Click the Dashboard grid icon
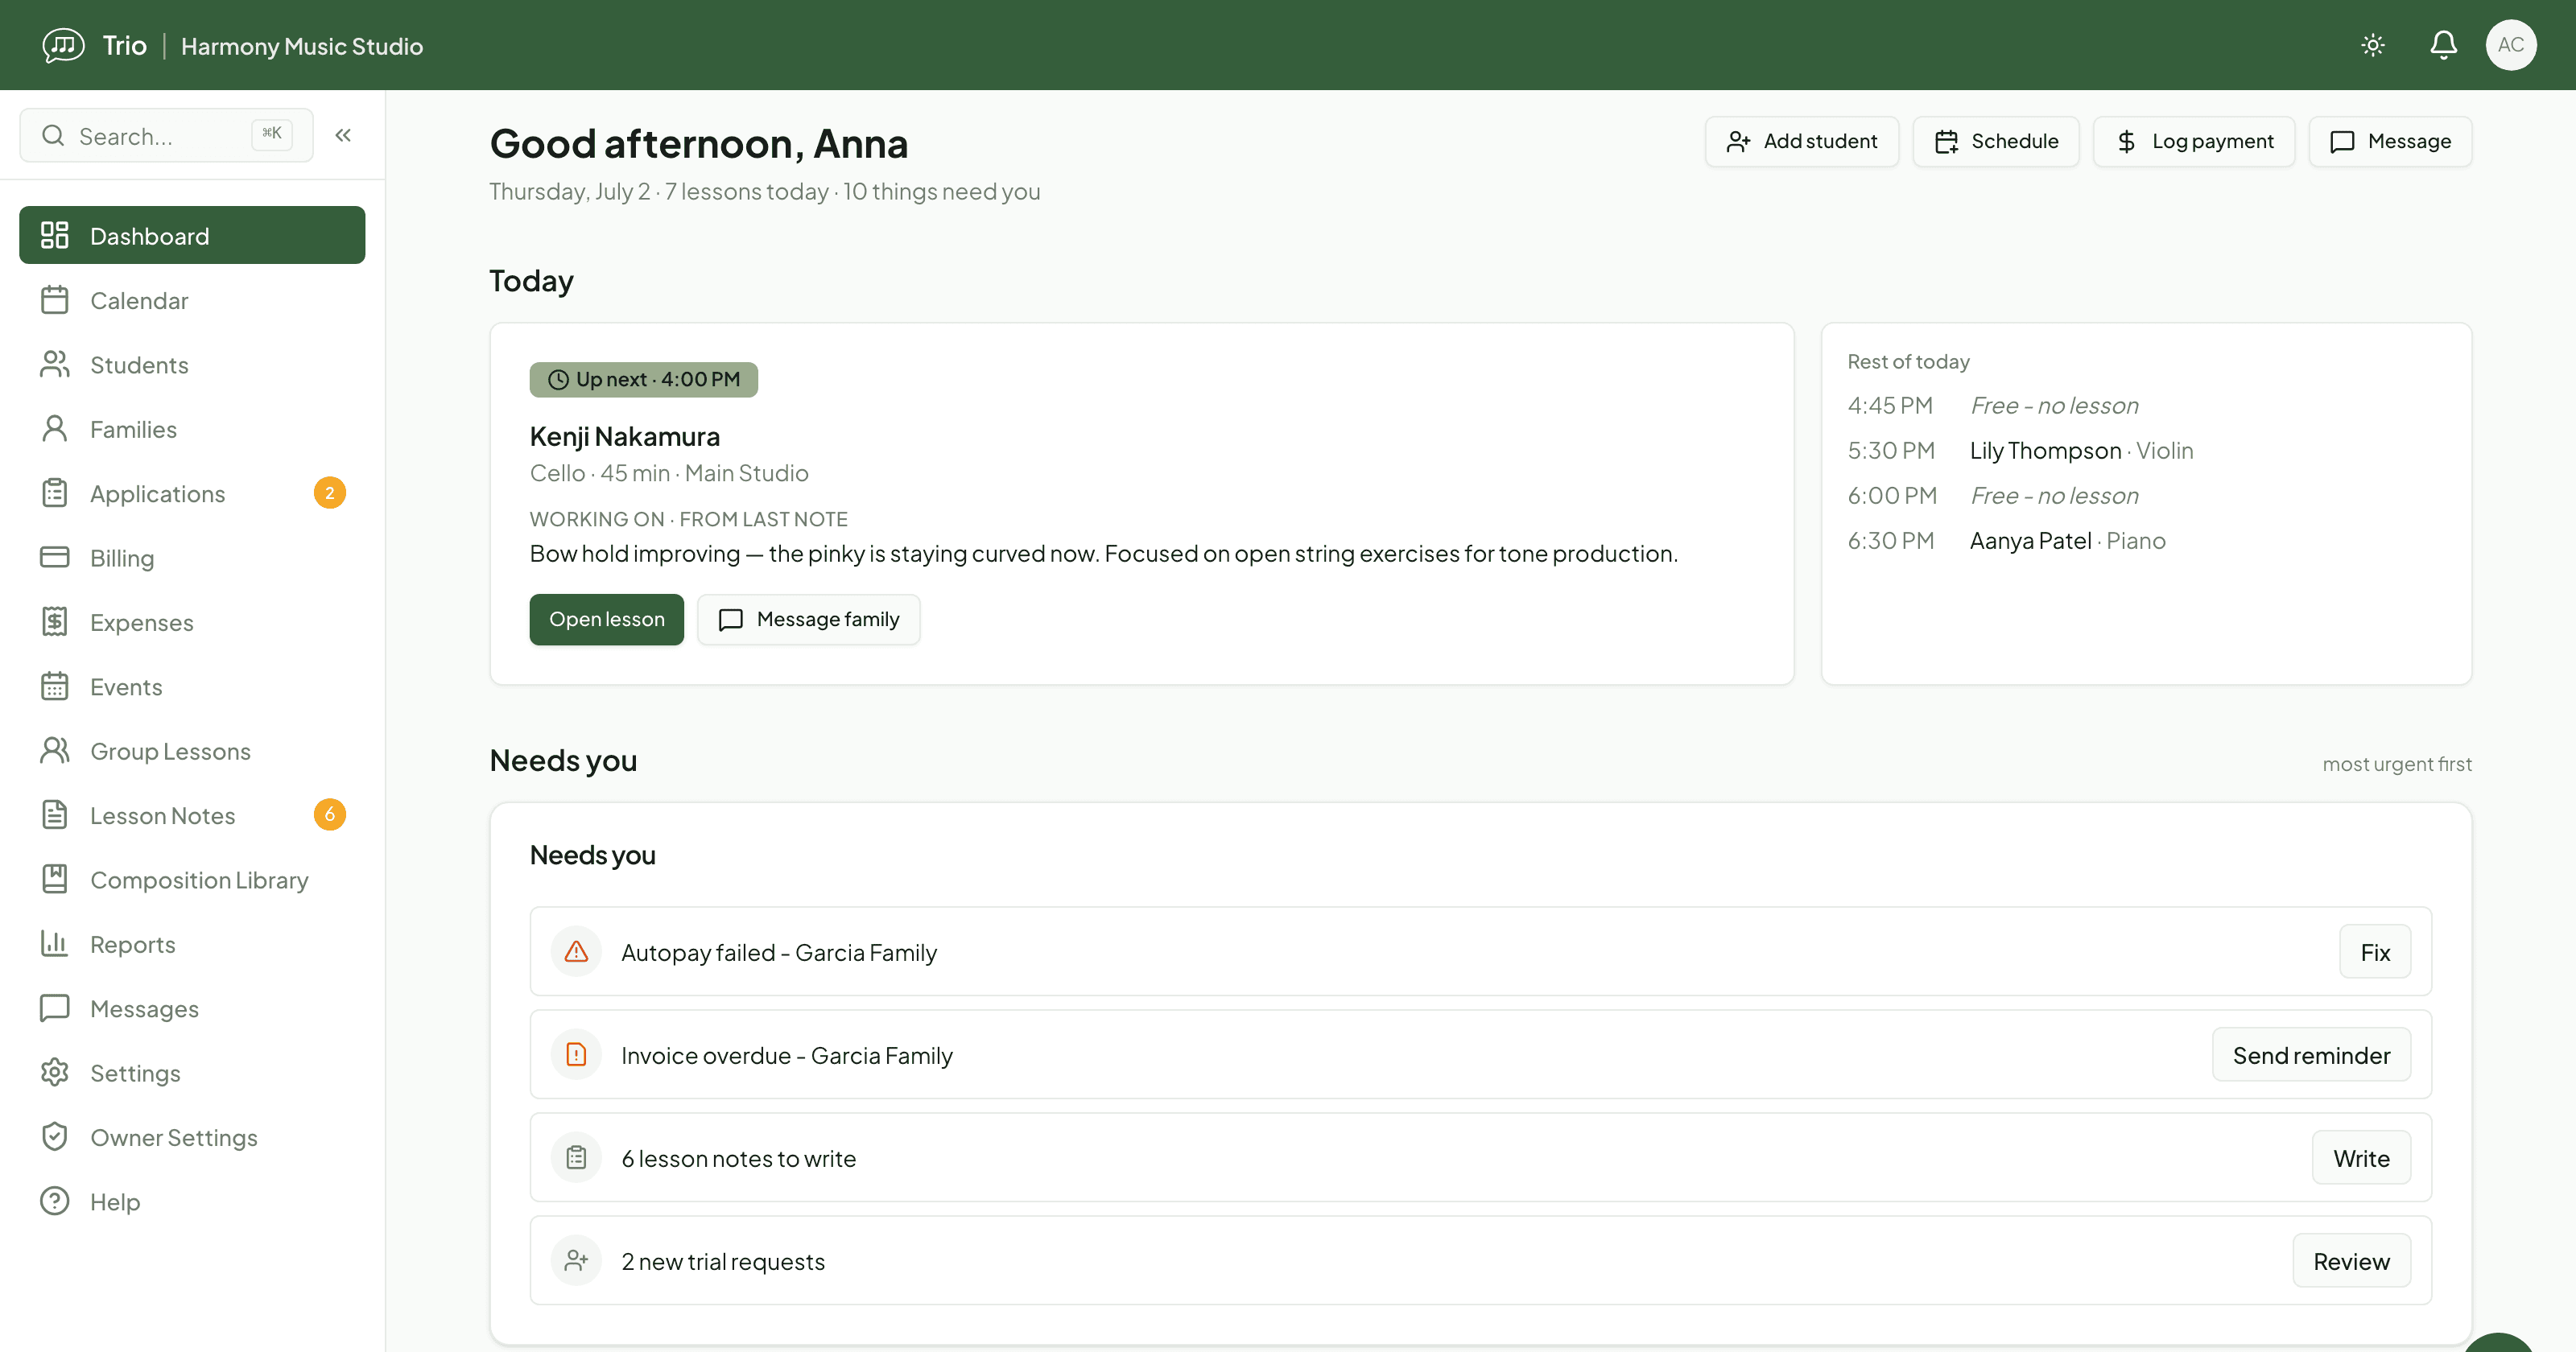The width and height of the screenshot is (2576, 1352). click(54, 235)
